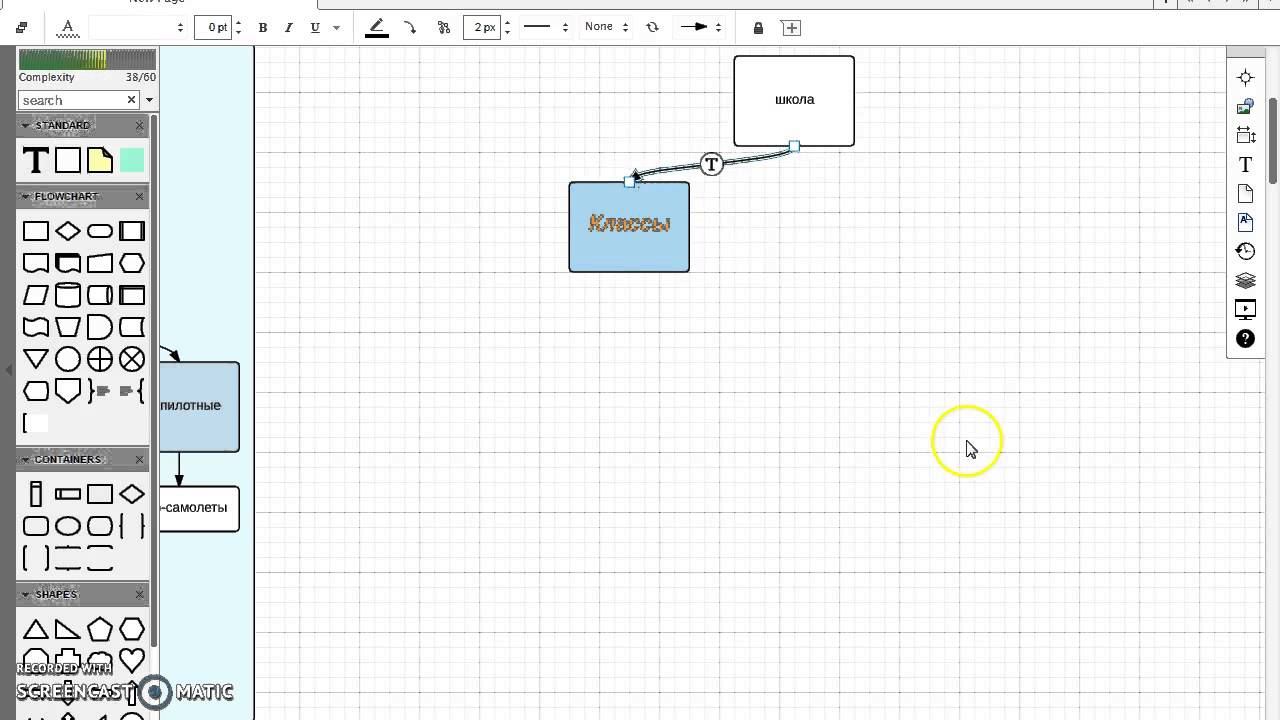Select the 'школа' box on canvas
This screenshot has height=720, width=1280.
[x=794, y=100]
